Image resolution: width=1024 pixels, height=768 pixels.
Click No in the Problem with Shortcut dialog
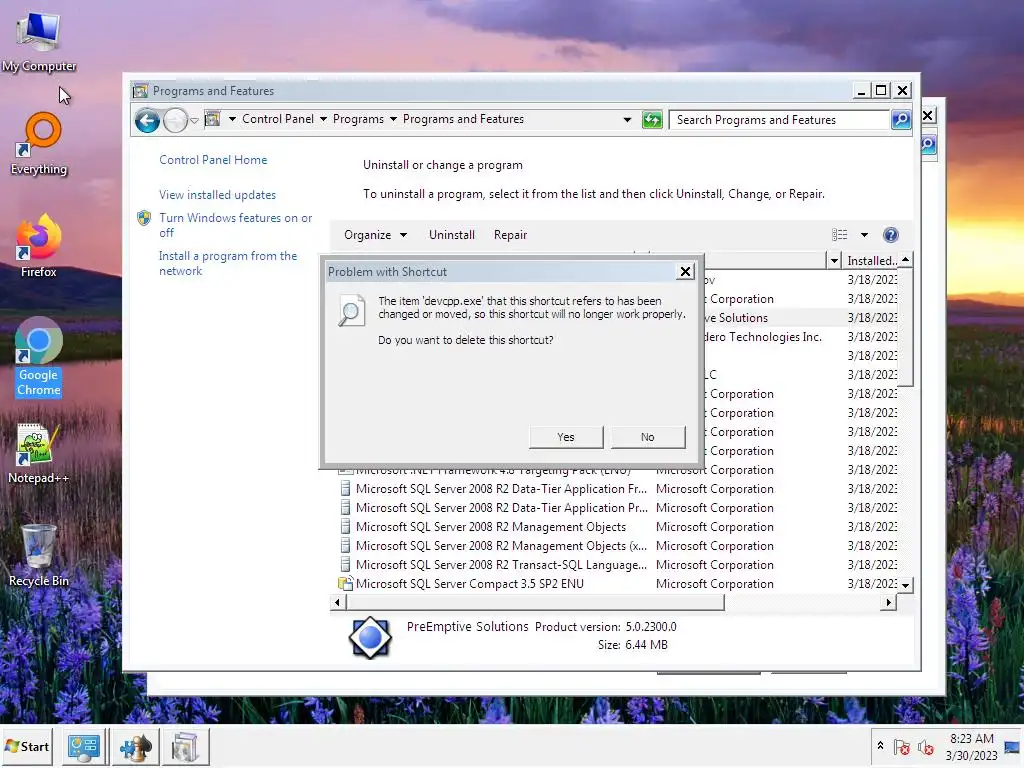647,437
